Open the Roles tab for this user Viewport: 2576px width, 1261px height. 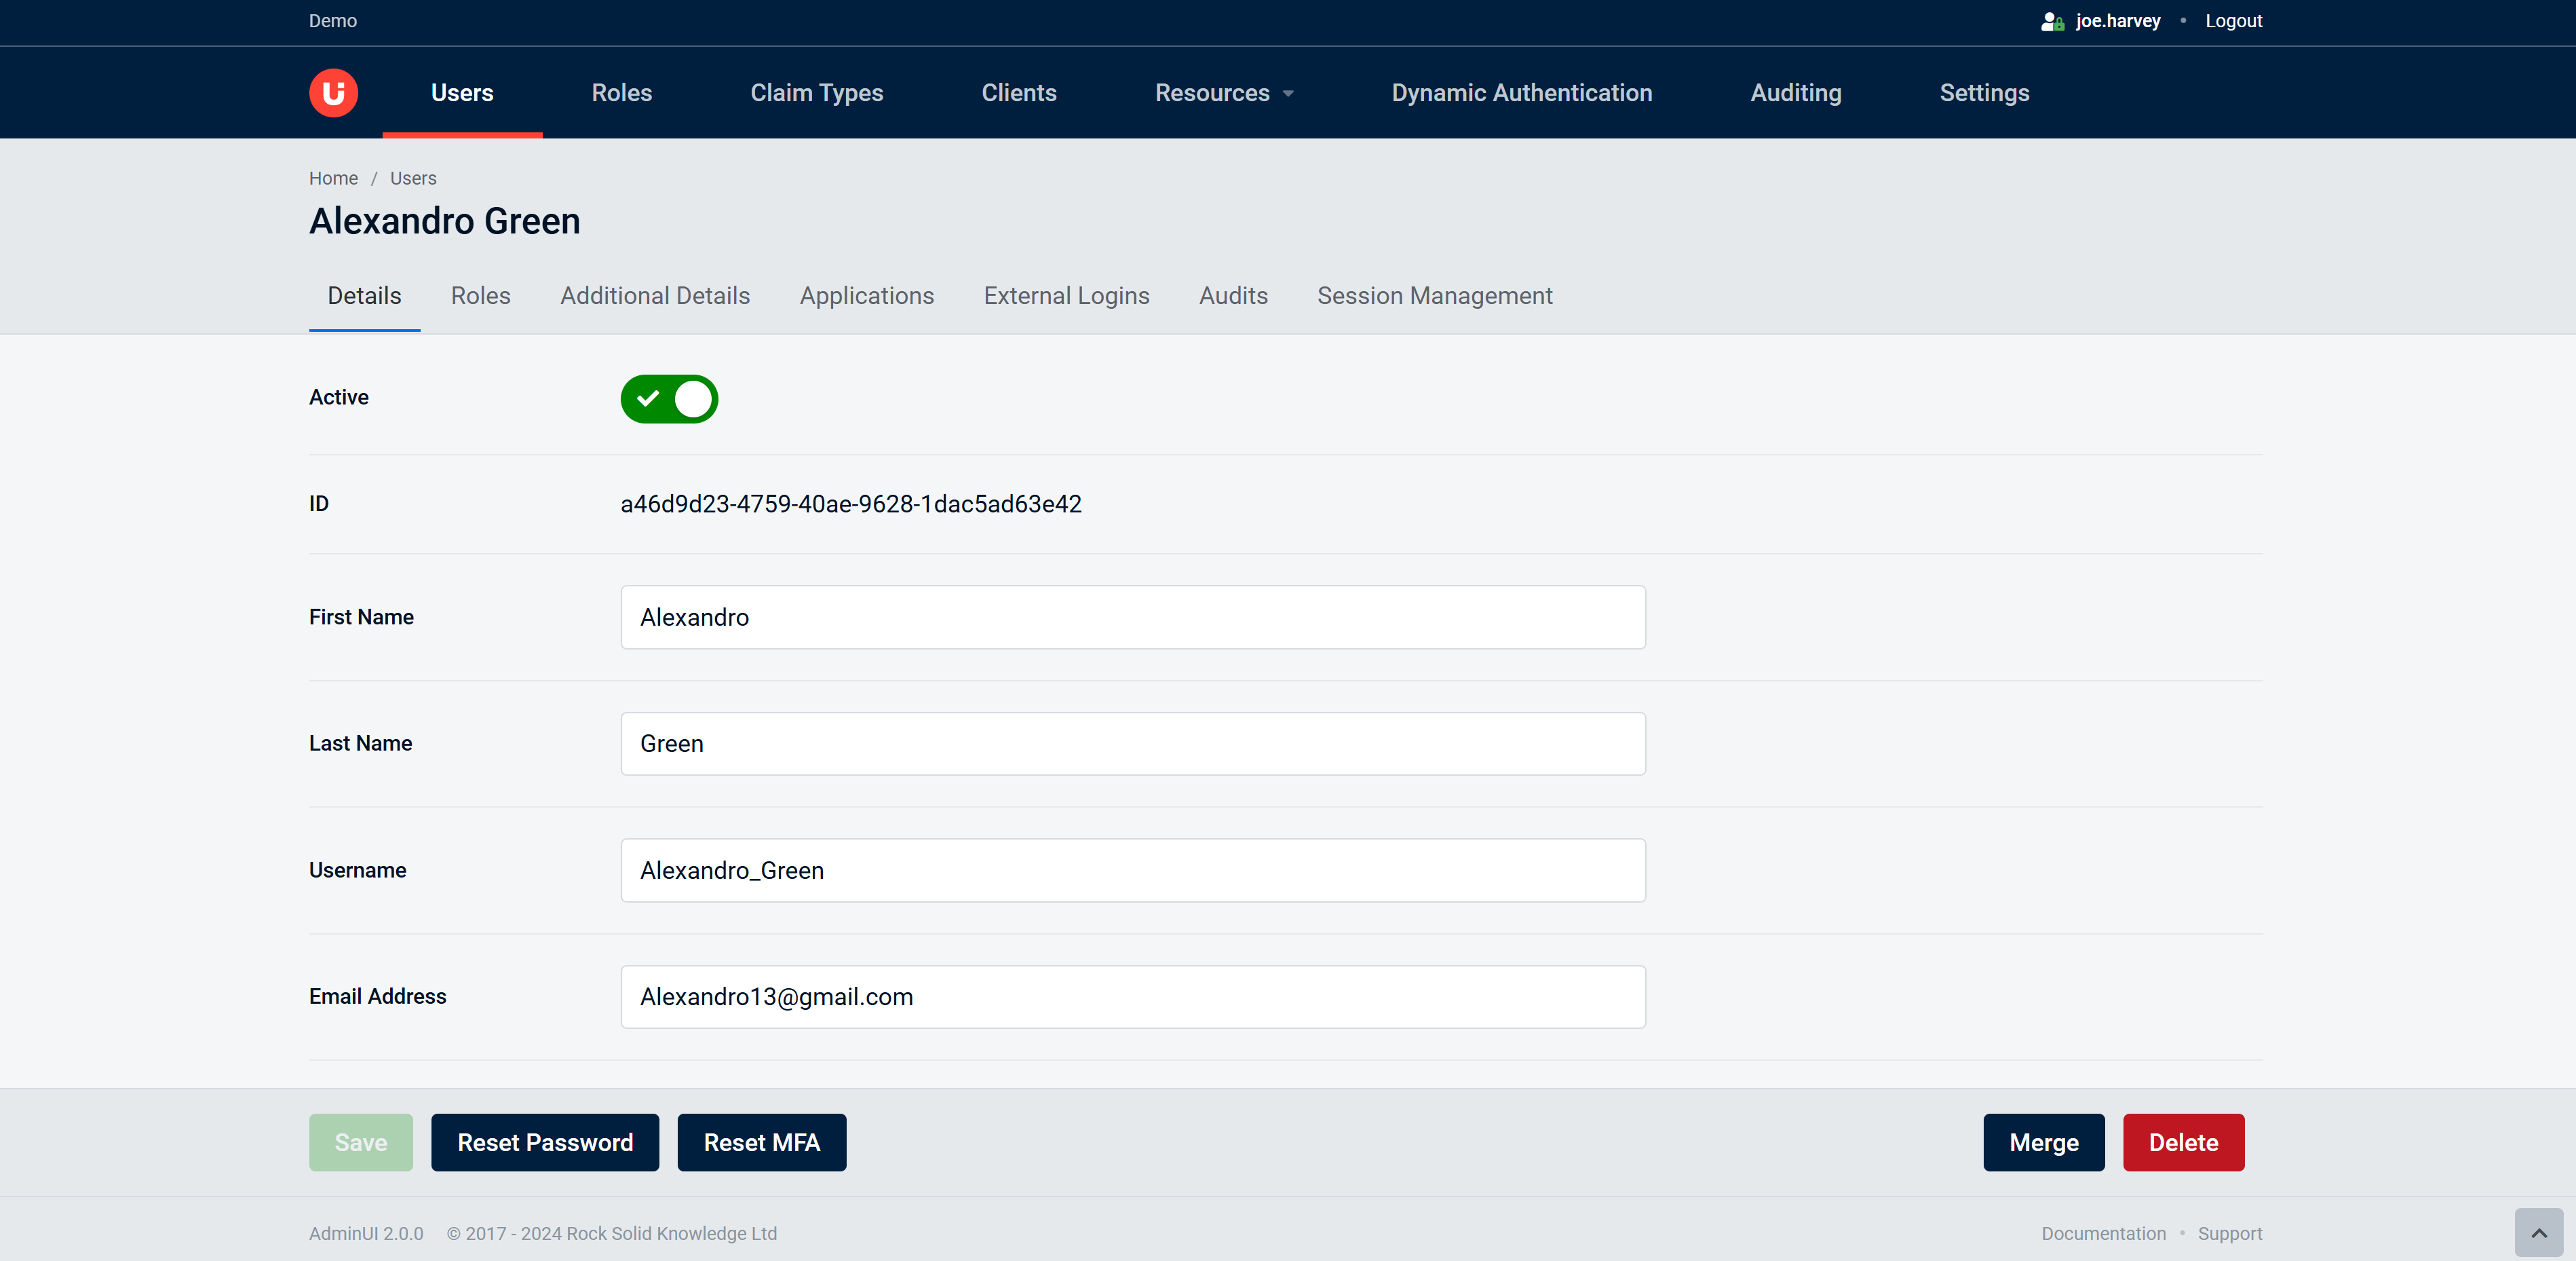480,296
